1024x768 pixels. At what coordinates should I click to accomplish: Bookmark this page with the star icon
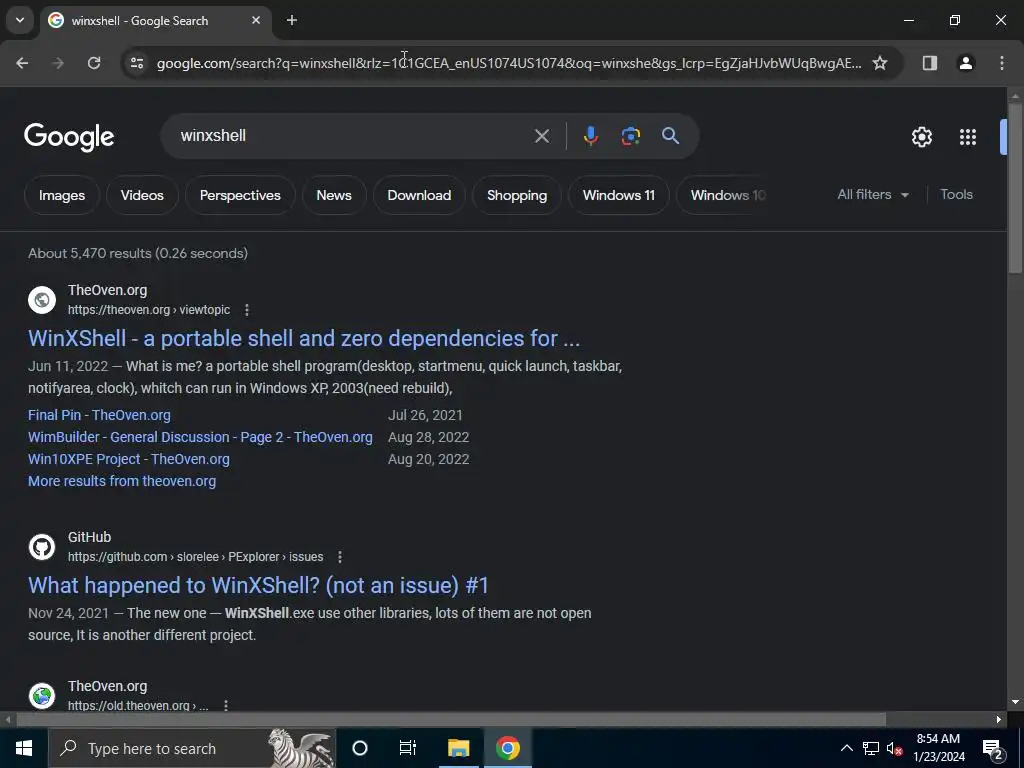(x=880, y=63)
